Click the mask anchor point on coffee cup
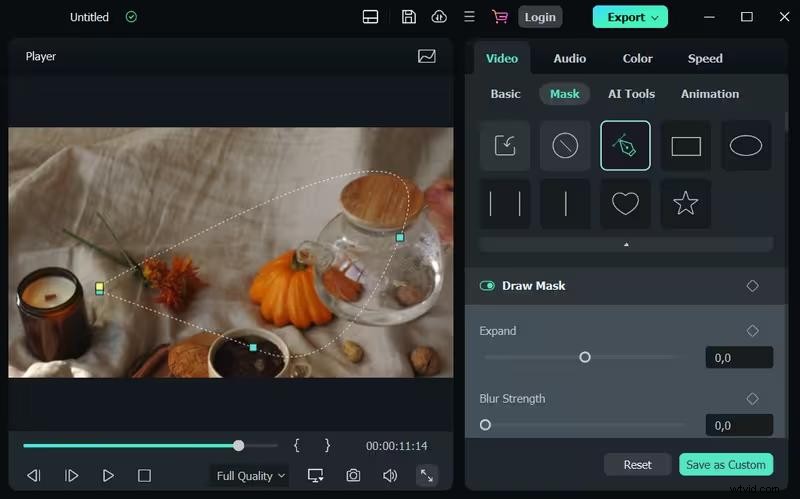The image size is (800, 499). pyautogui.click(x=253, y=347)
